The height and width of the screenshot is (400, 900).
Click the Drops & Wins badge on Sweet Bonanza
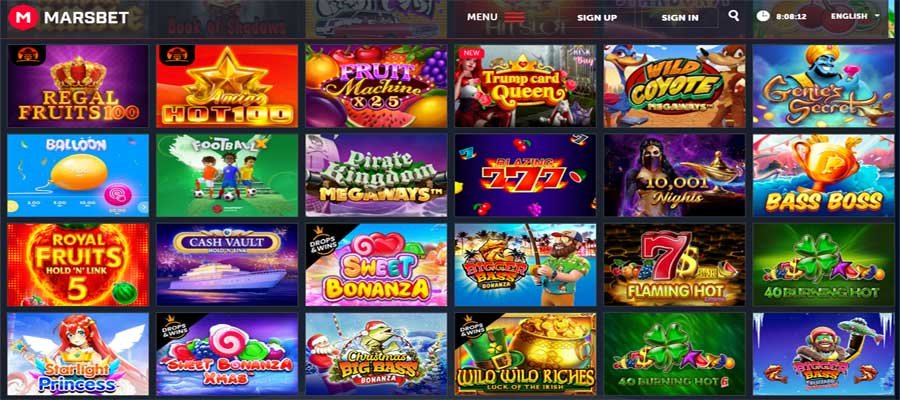click(317, 236)
